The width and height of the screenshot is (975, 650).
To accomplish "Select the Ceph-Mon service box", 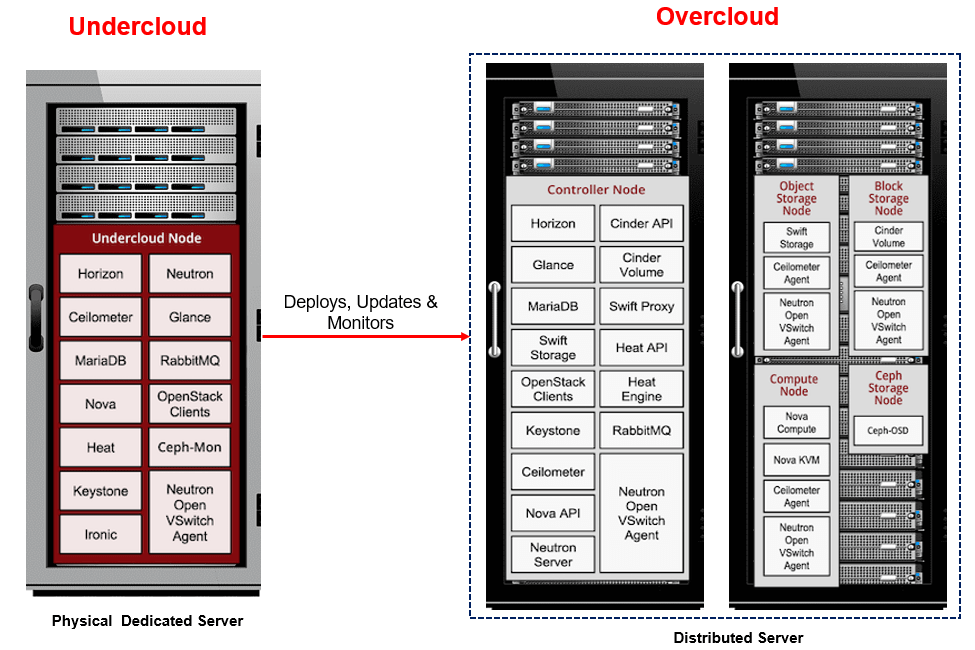I will pyautogui.click(x=190, y=447).
